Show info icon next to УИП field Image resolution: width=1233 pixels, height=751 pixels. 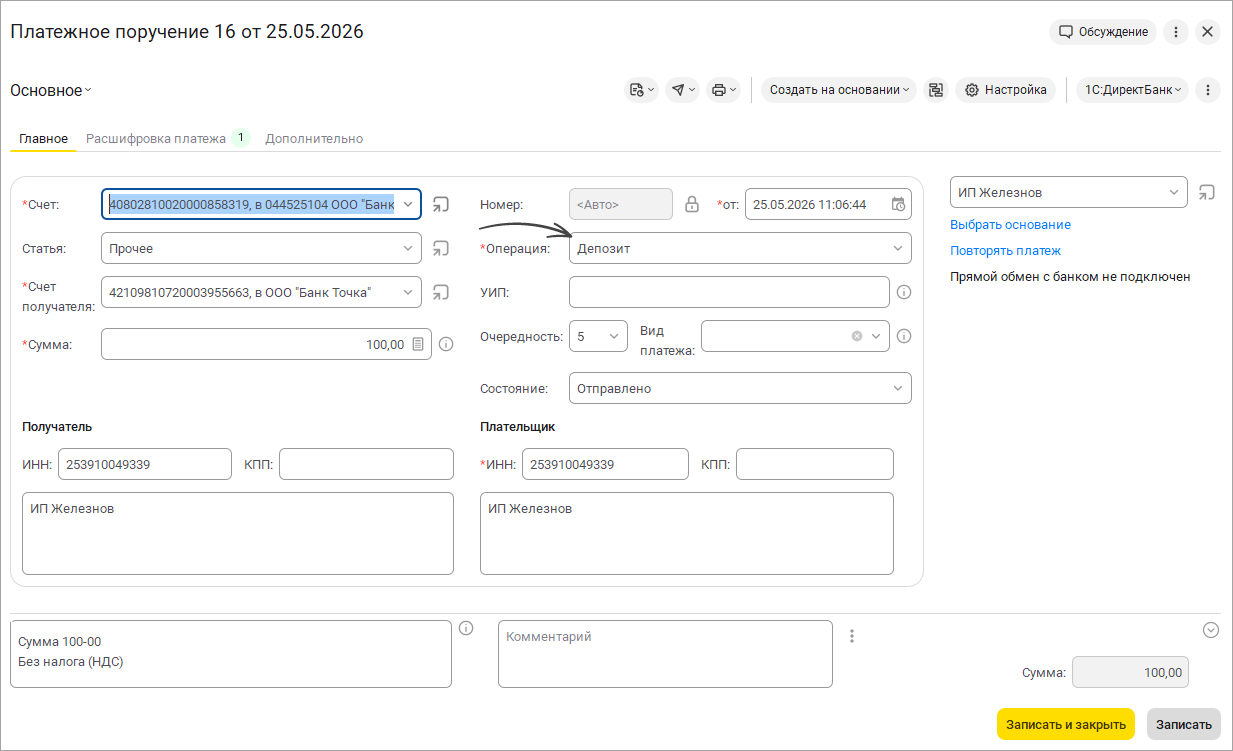(x=904, y=292)
